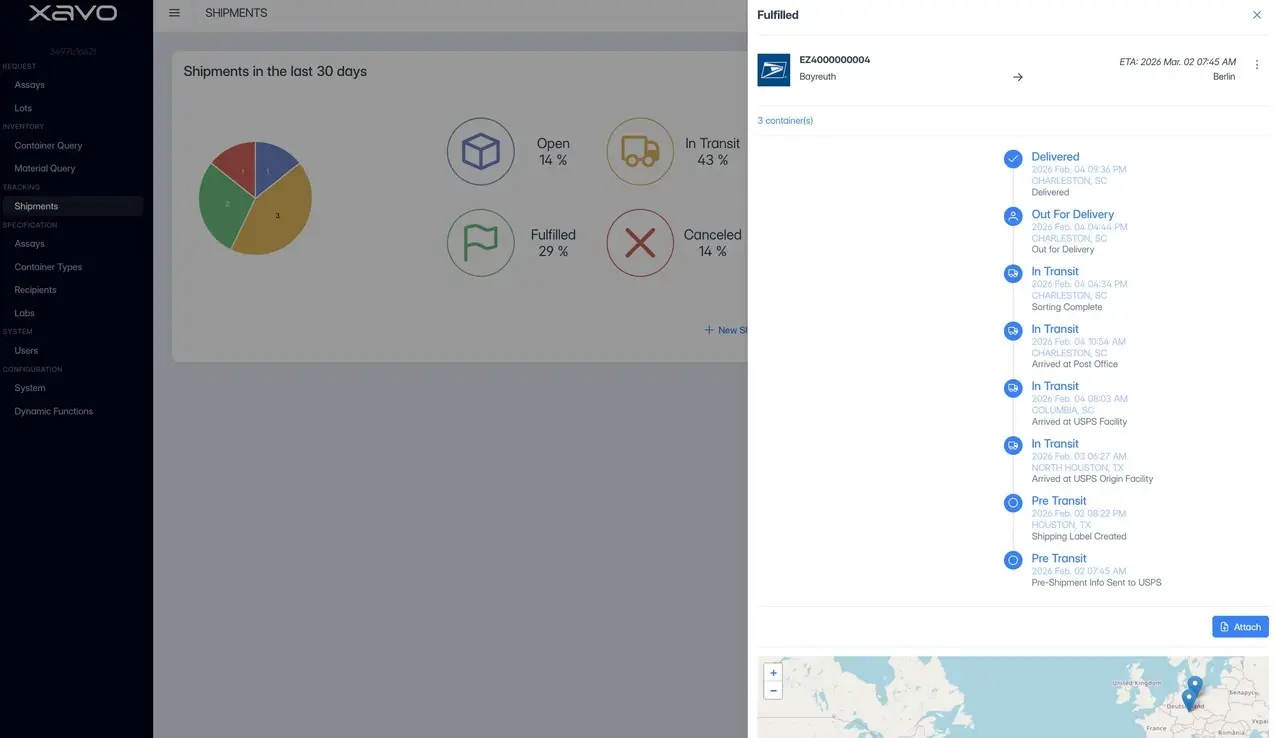Click the origin city Bayreuth
The width and height of the screenshot is (1276, 738).
(x=818, y=77)
